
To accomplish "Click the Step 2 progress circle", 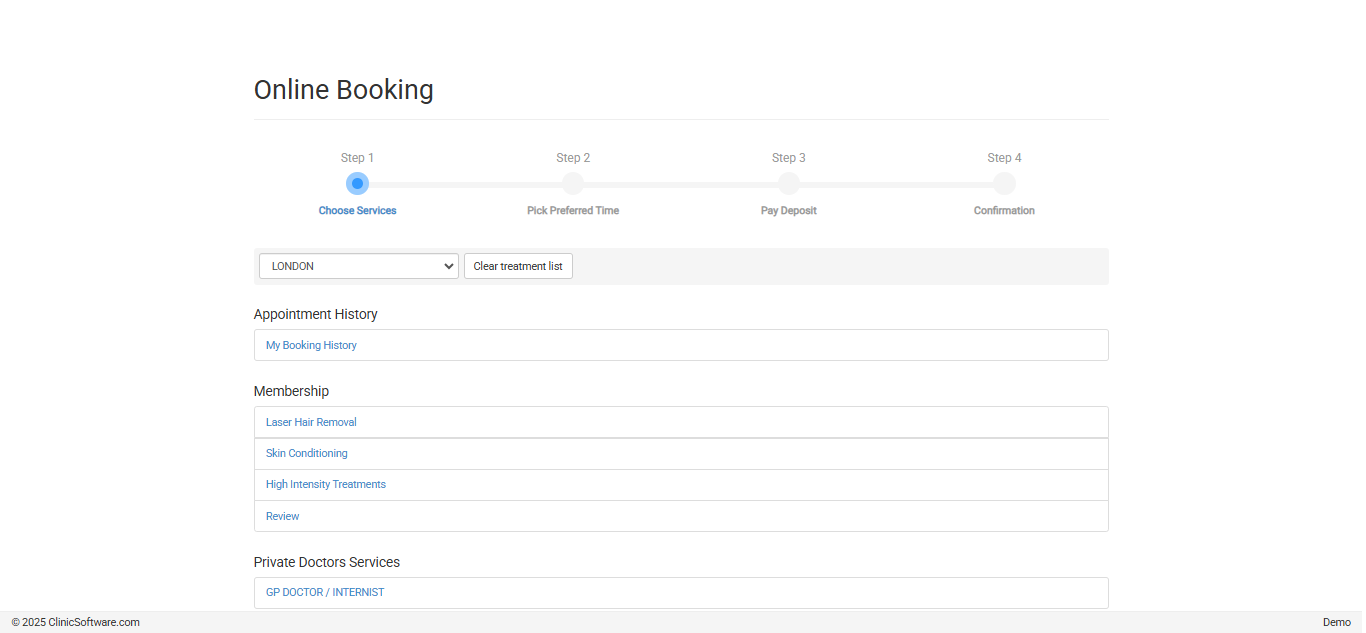I will [x=573, y=183].
